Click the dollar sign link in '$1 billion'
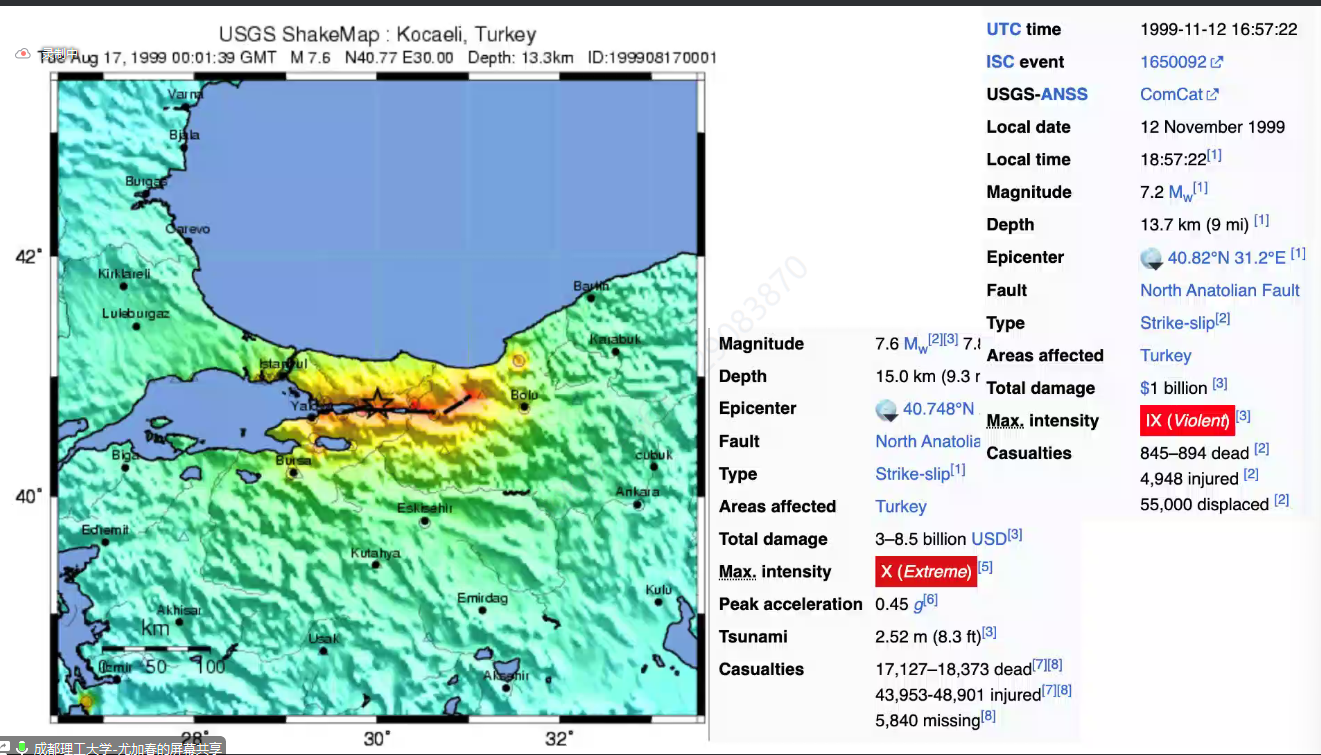The image size is (1321, 755). (x=1145, y=388)
